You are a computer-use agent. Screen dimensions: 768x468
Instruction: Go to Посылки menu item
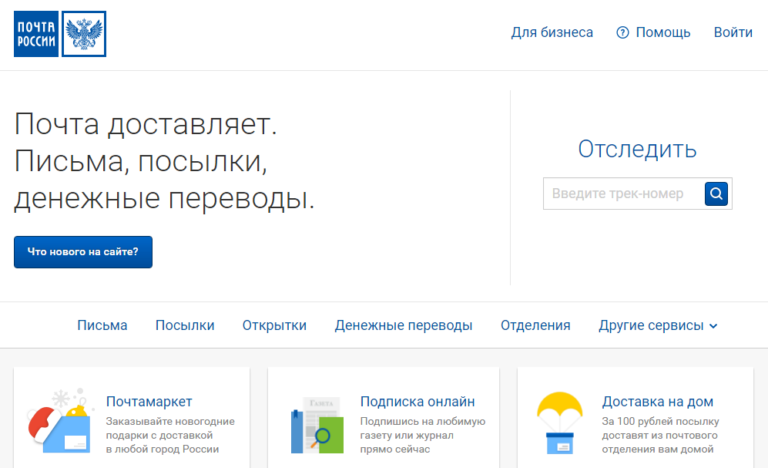point(185,325)
